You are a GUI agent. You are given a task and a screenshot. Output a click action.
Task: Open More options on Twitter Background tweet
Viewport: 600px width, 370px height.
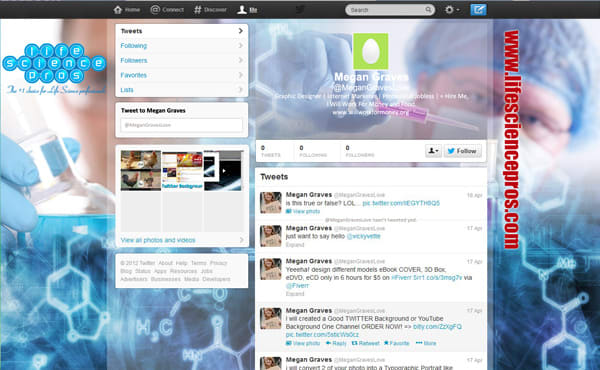[426, 343]
